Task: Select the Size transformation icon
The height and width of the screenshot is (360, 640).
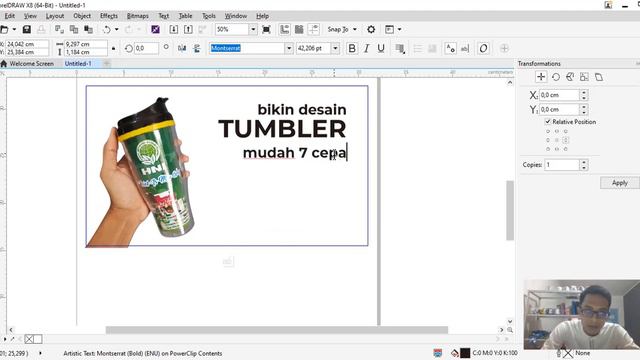Action: [x=584, y=77]
